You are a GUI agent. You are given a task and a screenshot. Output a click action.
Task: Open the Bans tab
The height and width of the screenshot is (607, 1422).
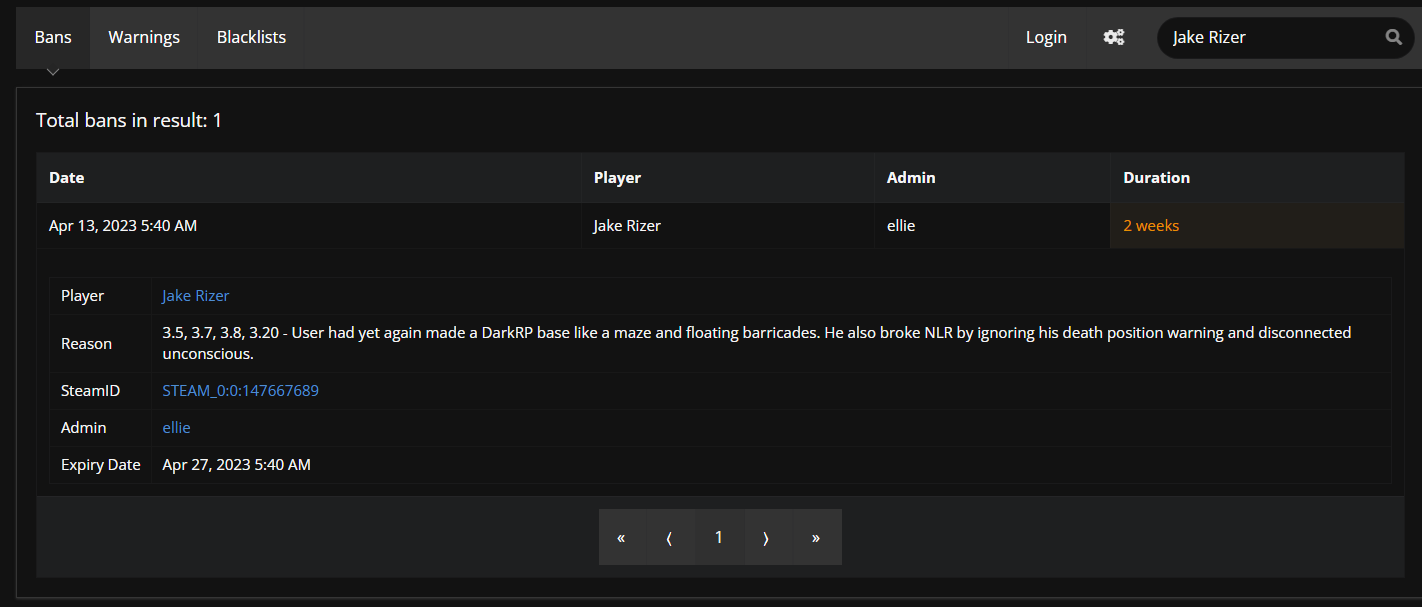(x=53, y=37)
